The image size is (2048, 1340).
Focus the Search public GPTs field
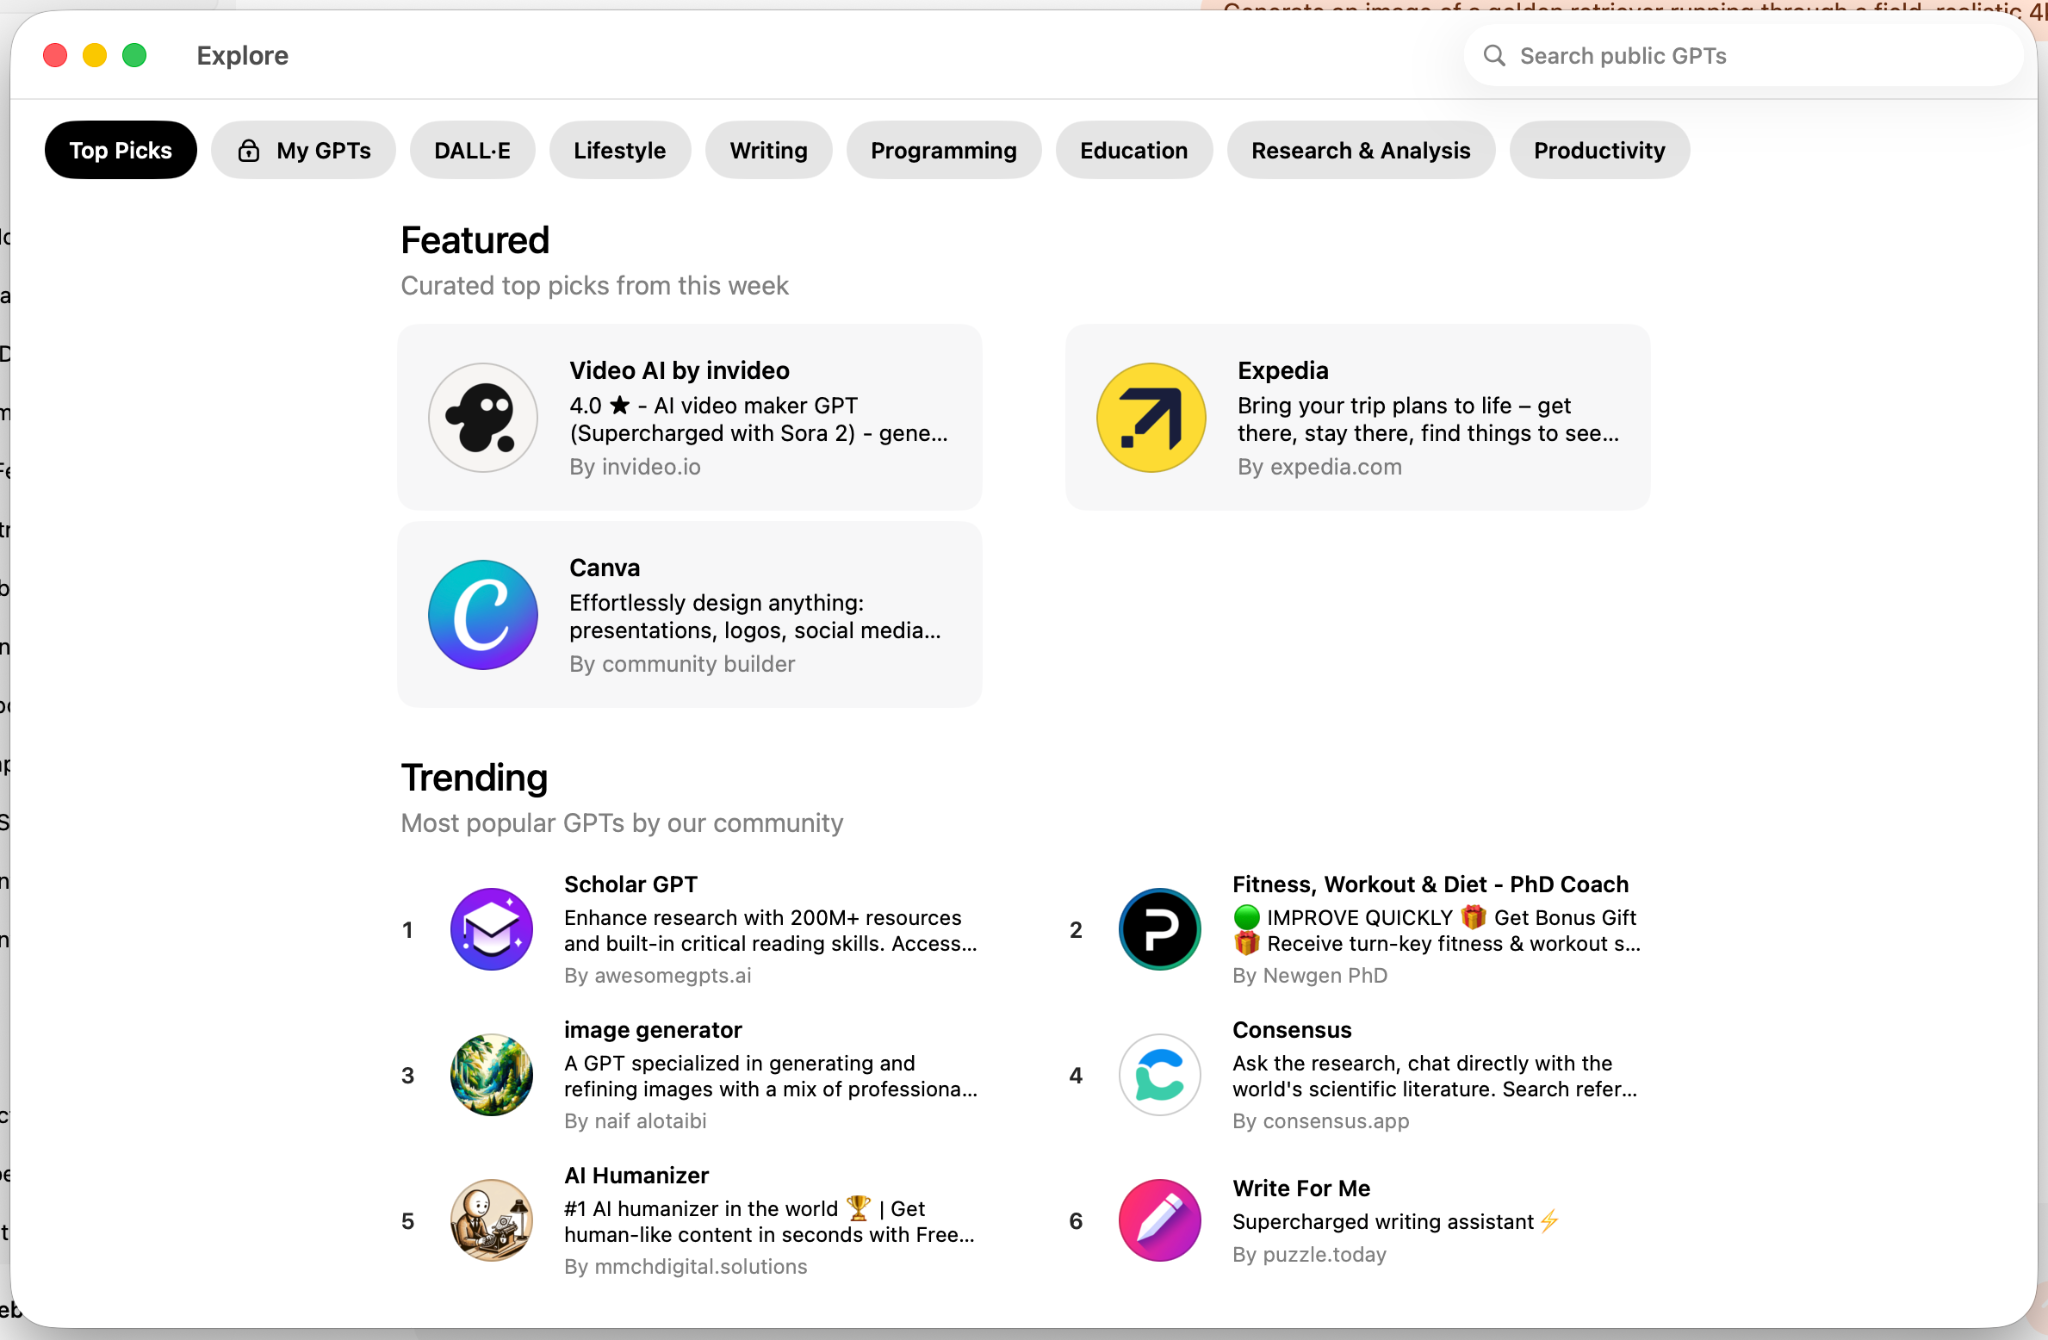point(1743,56)
